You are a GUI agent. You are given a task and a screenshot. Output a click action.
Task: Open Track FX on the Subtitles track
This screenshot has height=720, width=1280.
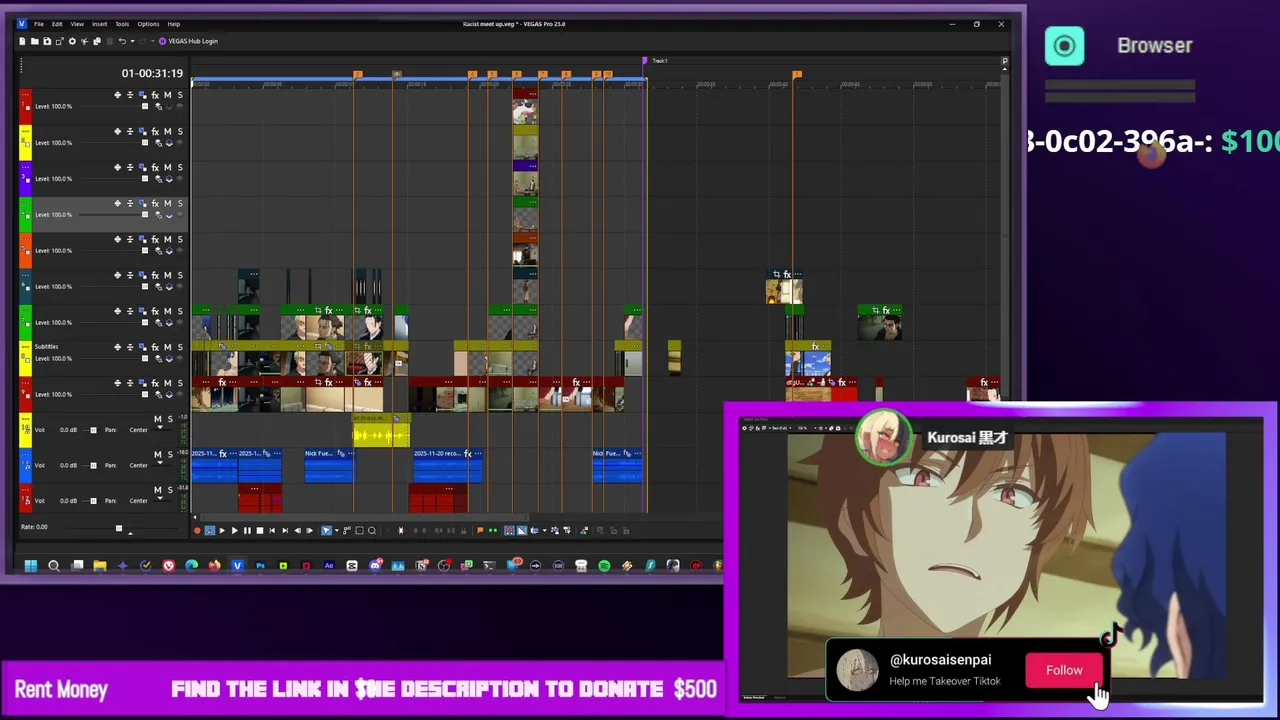click(155, 347)
